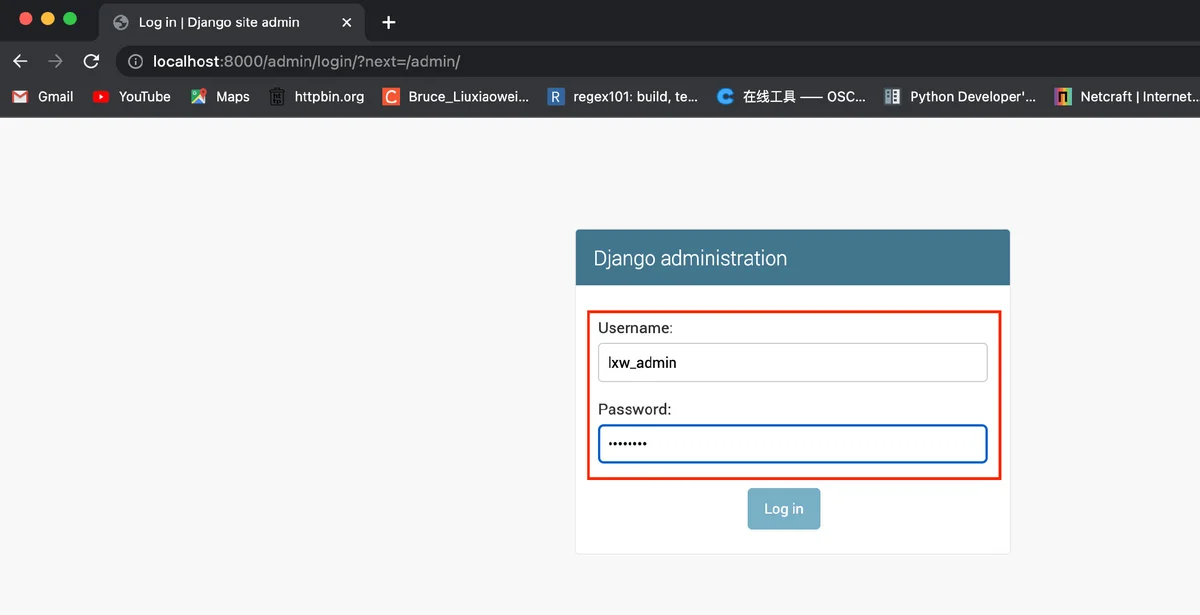Minimize the window with yellow button
The height and width of the screenshot is (615, 1200).
coord(48,19)
